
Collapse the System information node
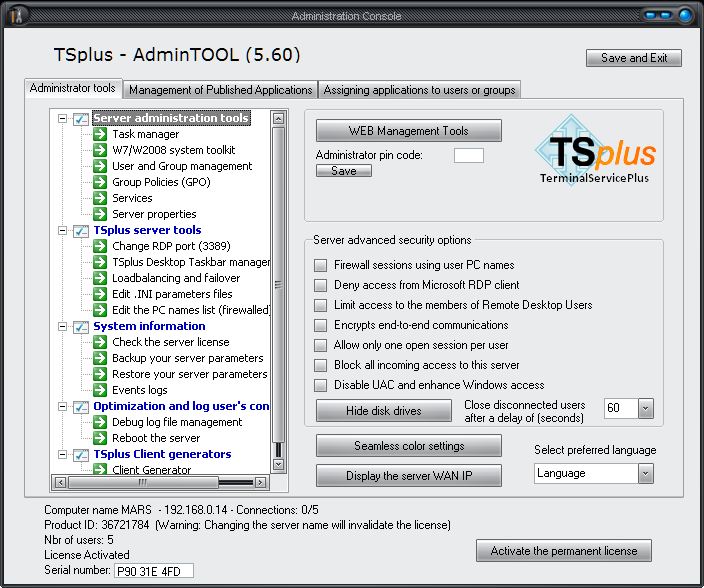pyautogui.click(x=62, y=327)
